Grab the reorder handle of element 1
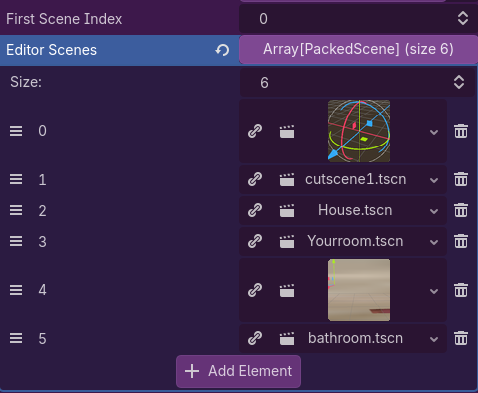 point(16,179)
